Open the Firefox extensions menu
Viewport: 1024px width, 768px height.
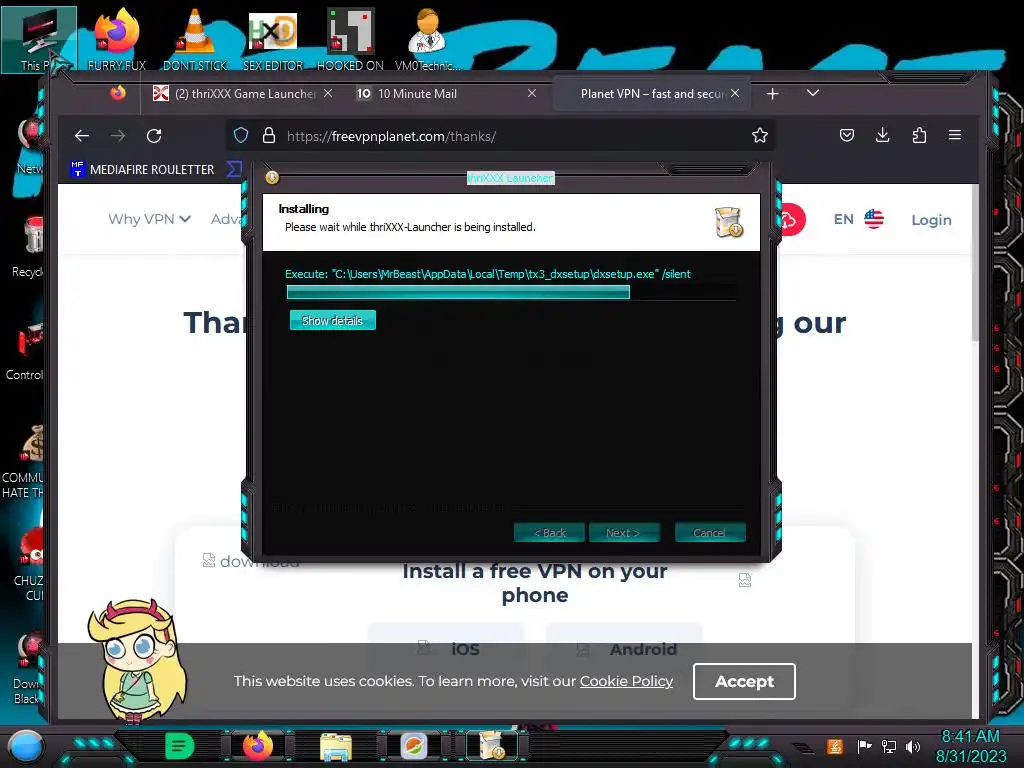coord(919,135)
